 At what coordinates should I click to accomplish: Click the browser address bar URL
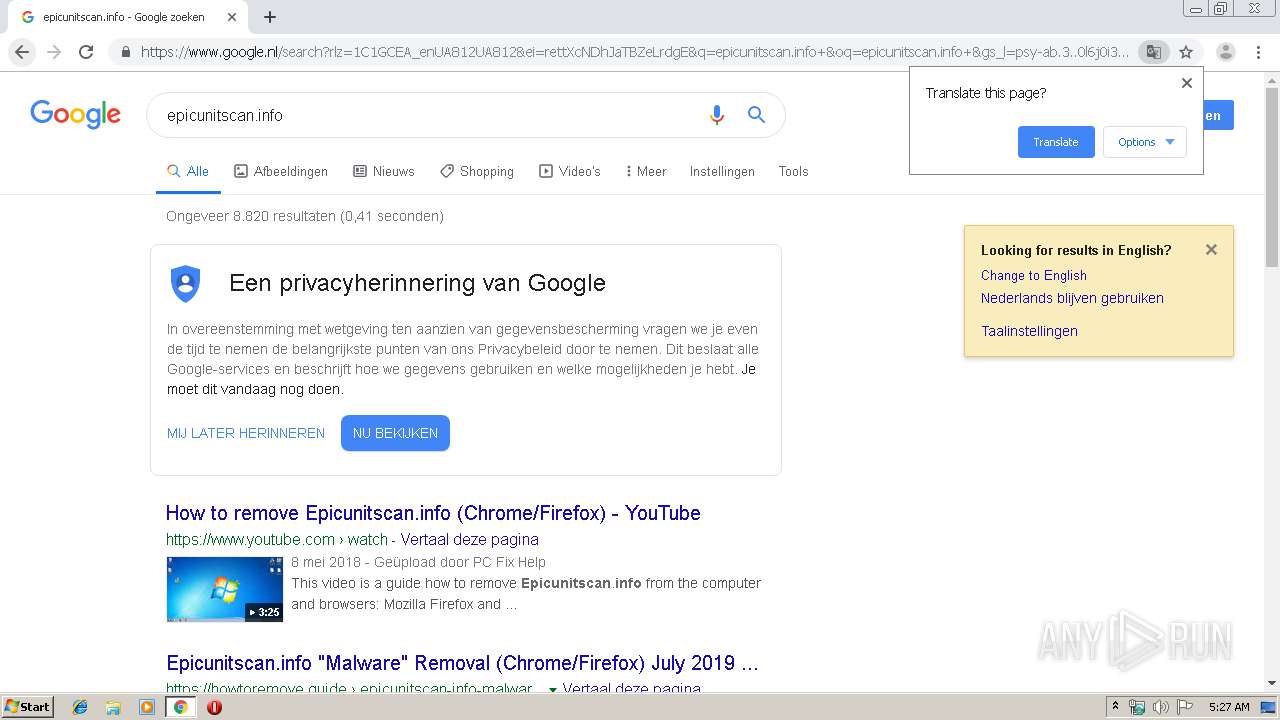click(x=635, y=52)
